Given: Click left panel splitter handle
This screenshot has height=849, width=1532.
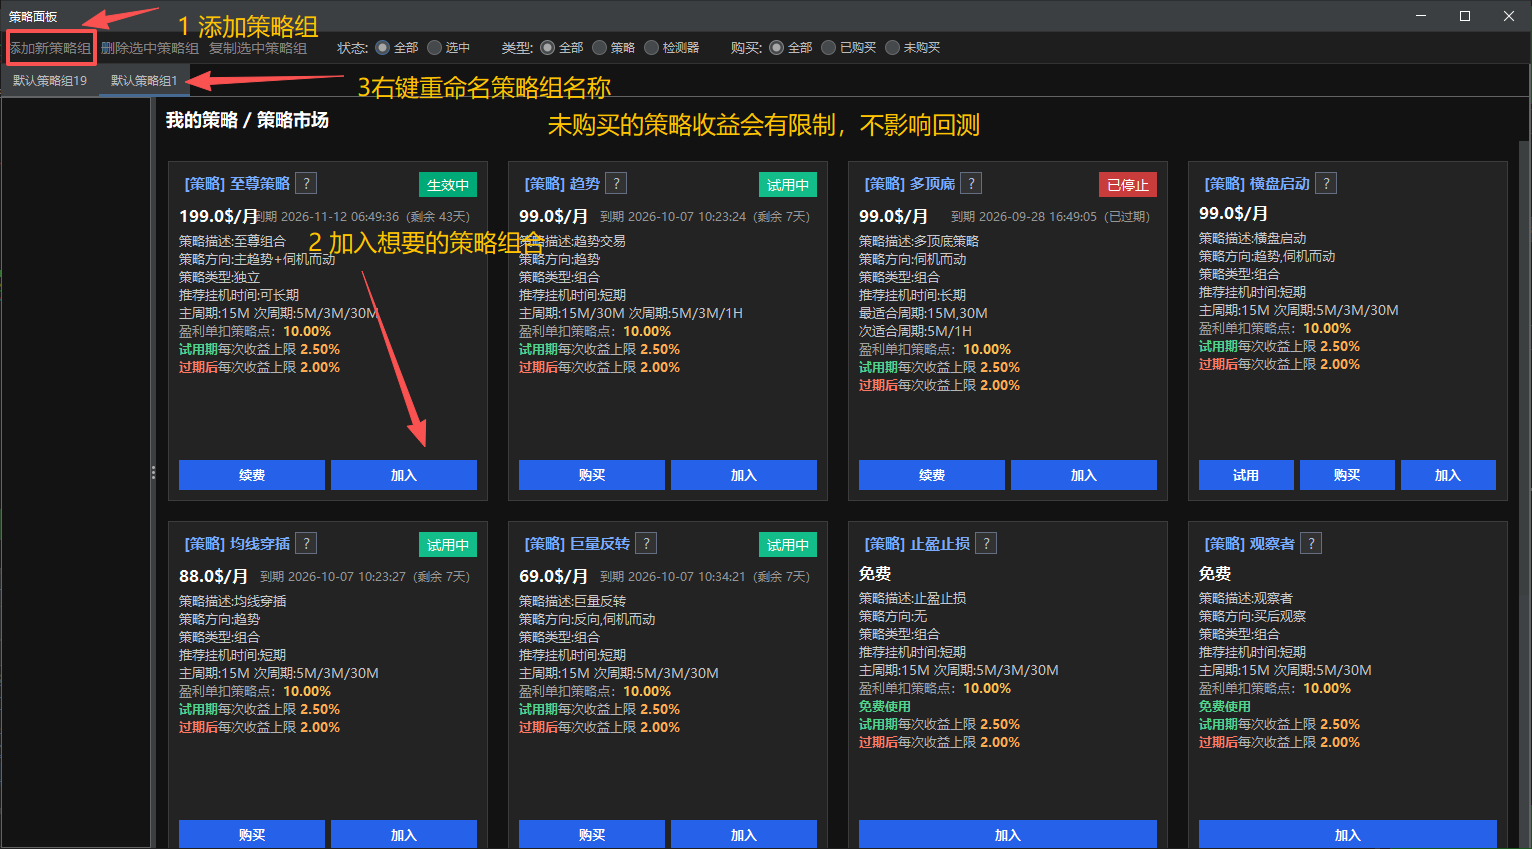Looking at the screenshot, I should [x=153, y=472].
